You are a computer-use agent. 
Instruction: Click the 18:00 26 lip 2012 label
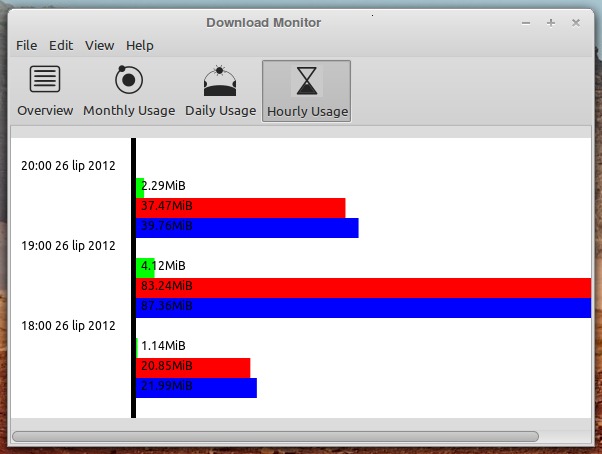[68, 326]
